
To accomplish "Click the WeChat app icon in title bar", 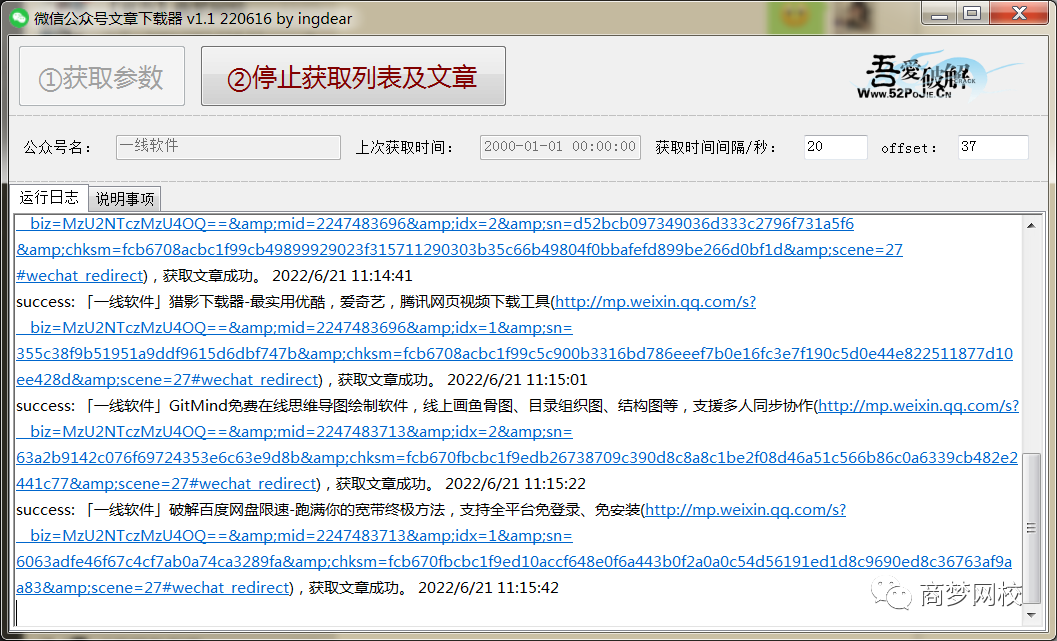I will tap(20, 18).
